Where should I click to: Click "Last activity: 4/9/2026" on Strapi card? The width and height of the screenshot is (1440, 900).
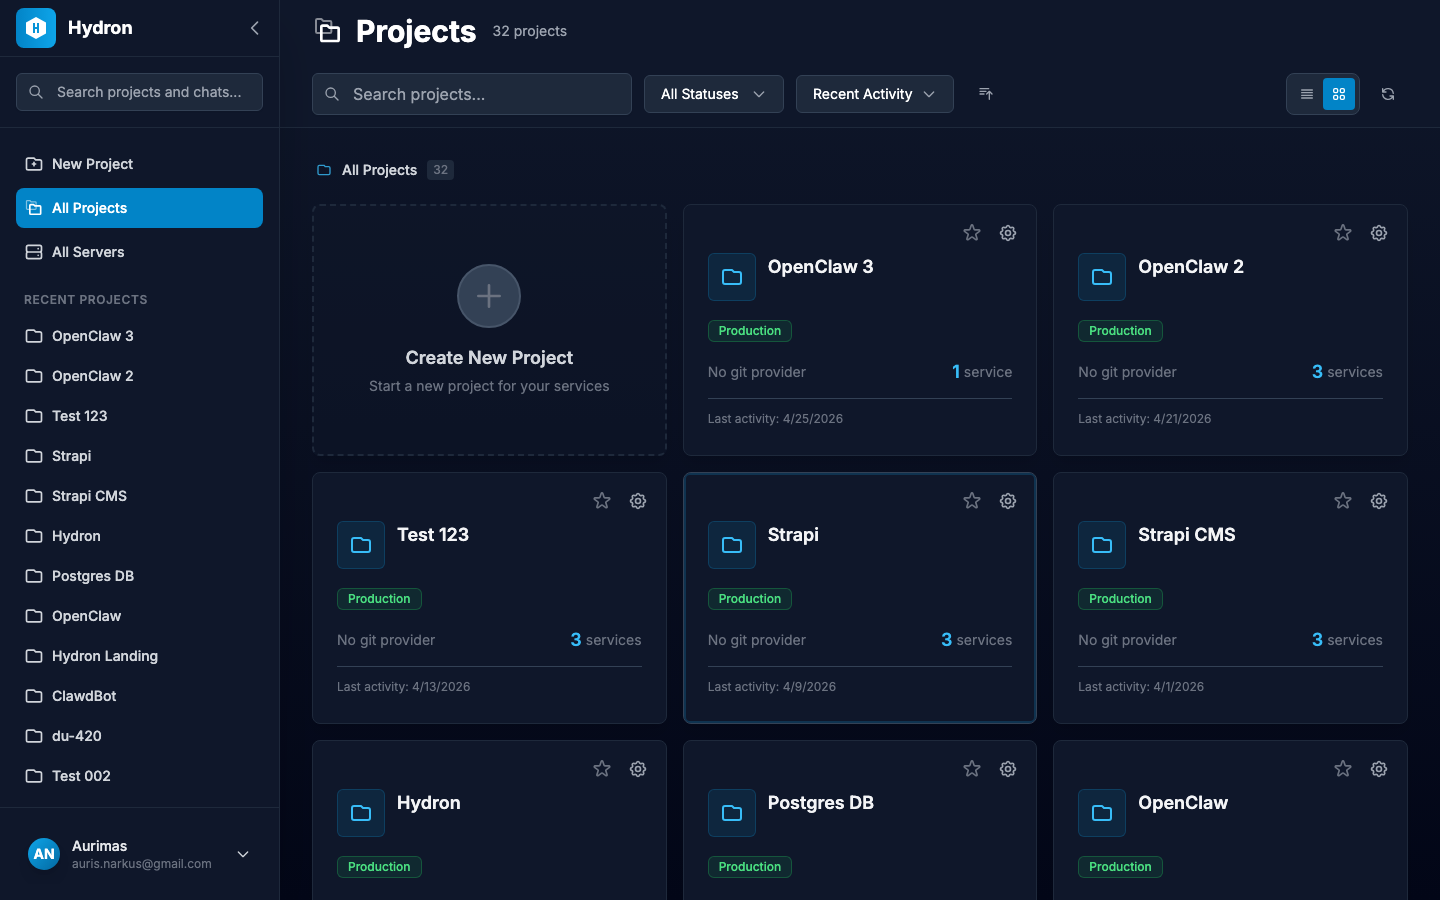coord(772,687)
